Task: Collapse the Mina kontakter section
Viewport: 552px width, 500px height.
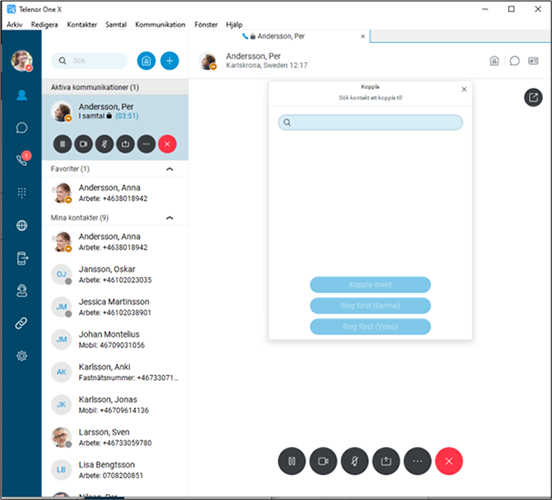Action: tap(170, 218)
